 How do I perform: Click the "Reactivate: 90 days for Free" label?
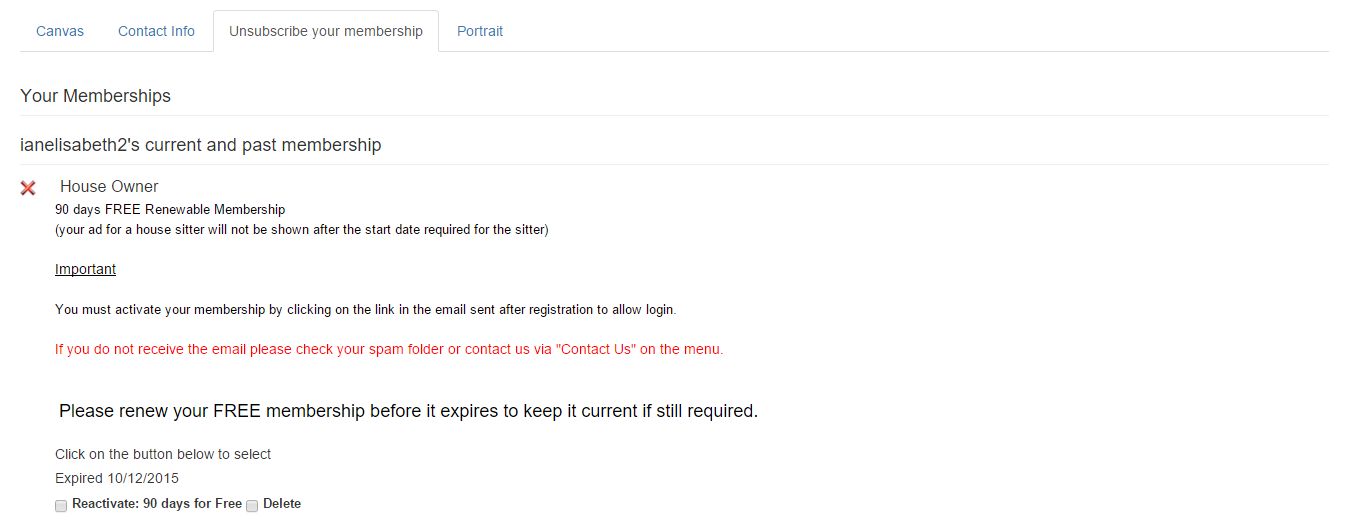pos(157,504)
